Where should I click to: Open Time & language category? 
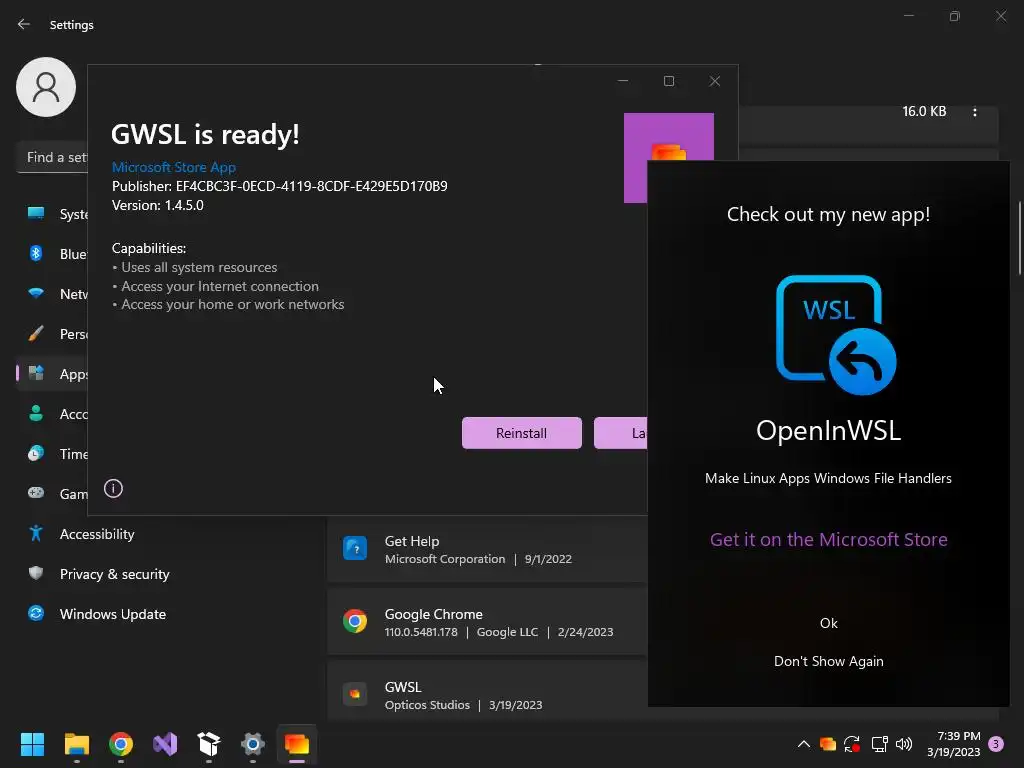tap(52, 454)
